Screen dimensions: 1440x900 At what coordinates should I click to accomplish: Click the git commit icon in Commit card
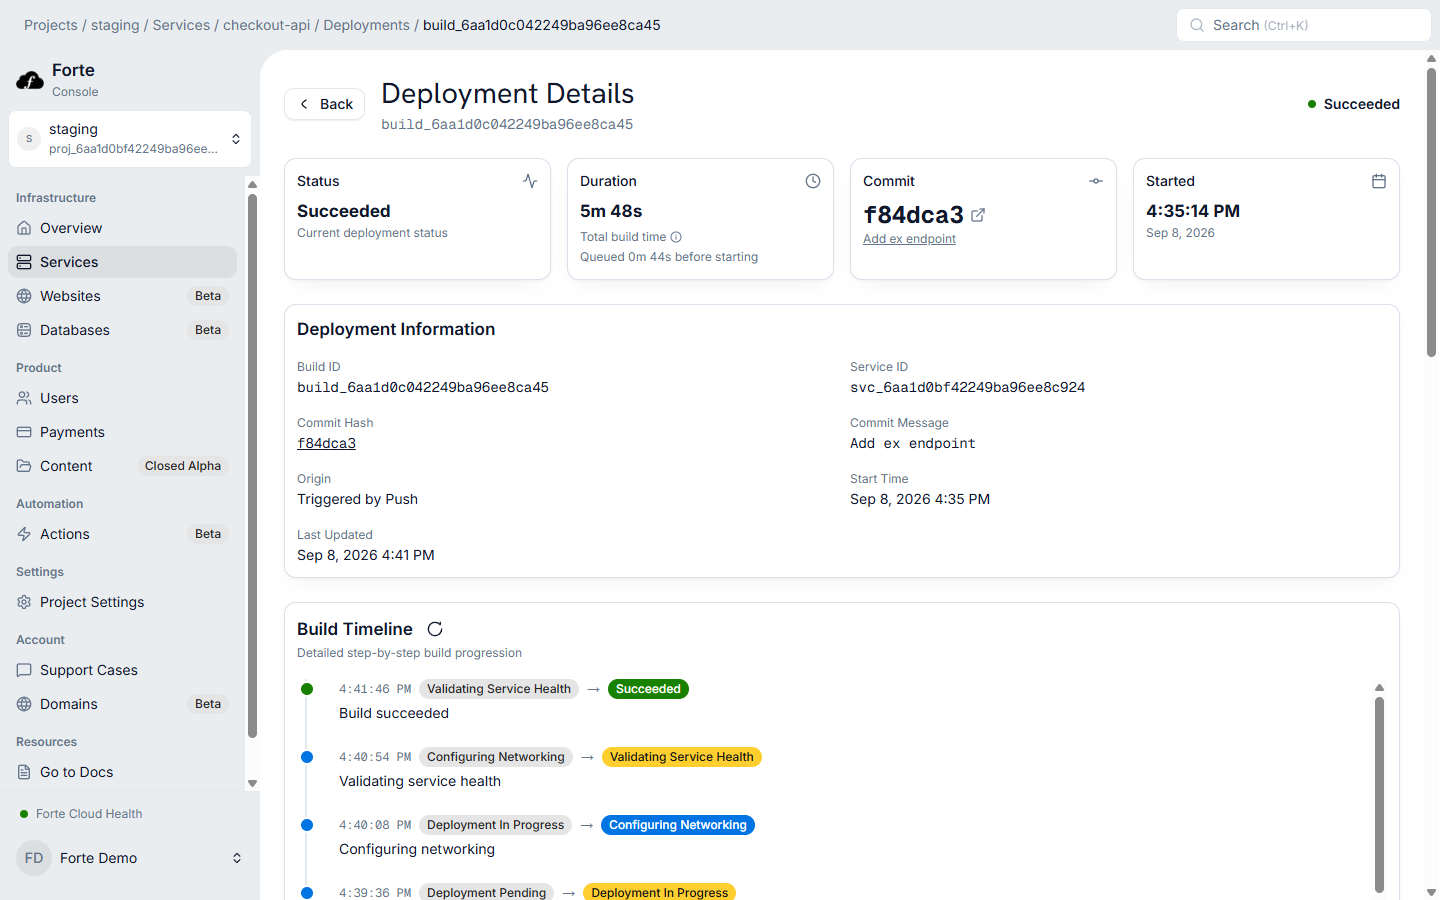point(1096,181)
